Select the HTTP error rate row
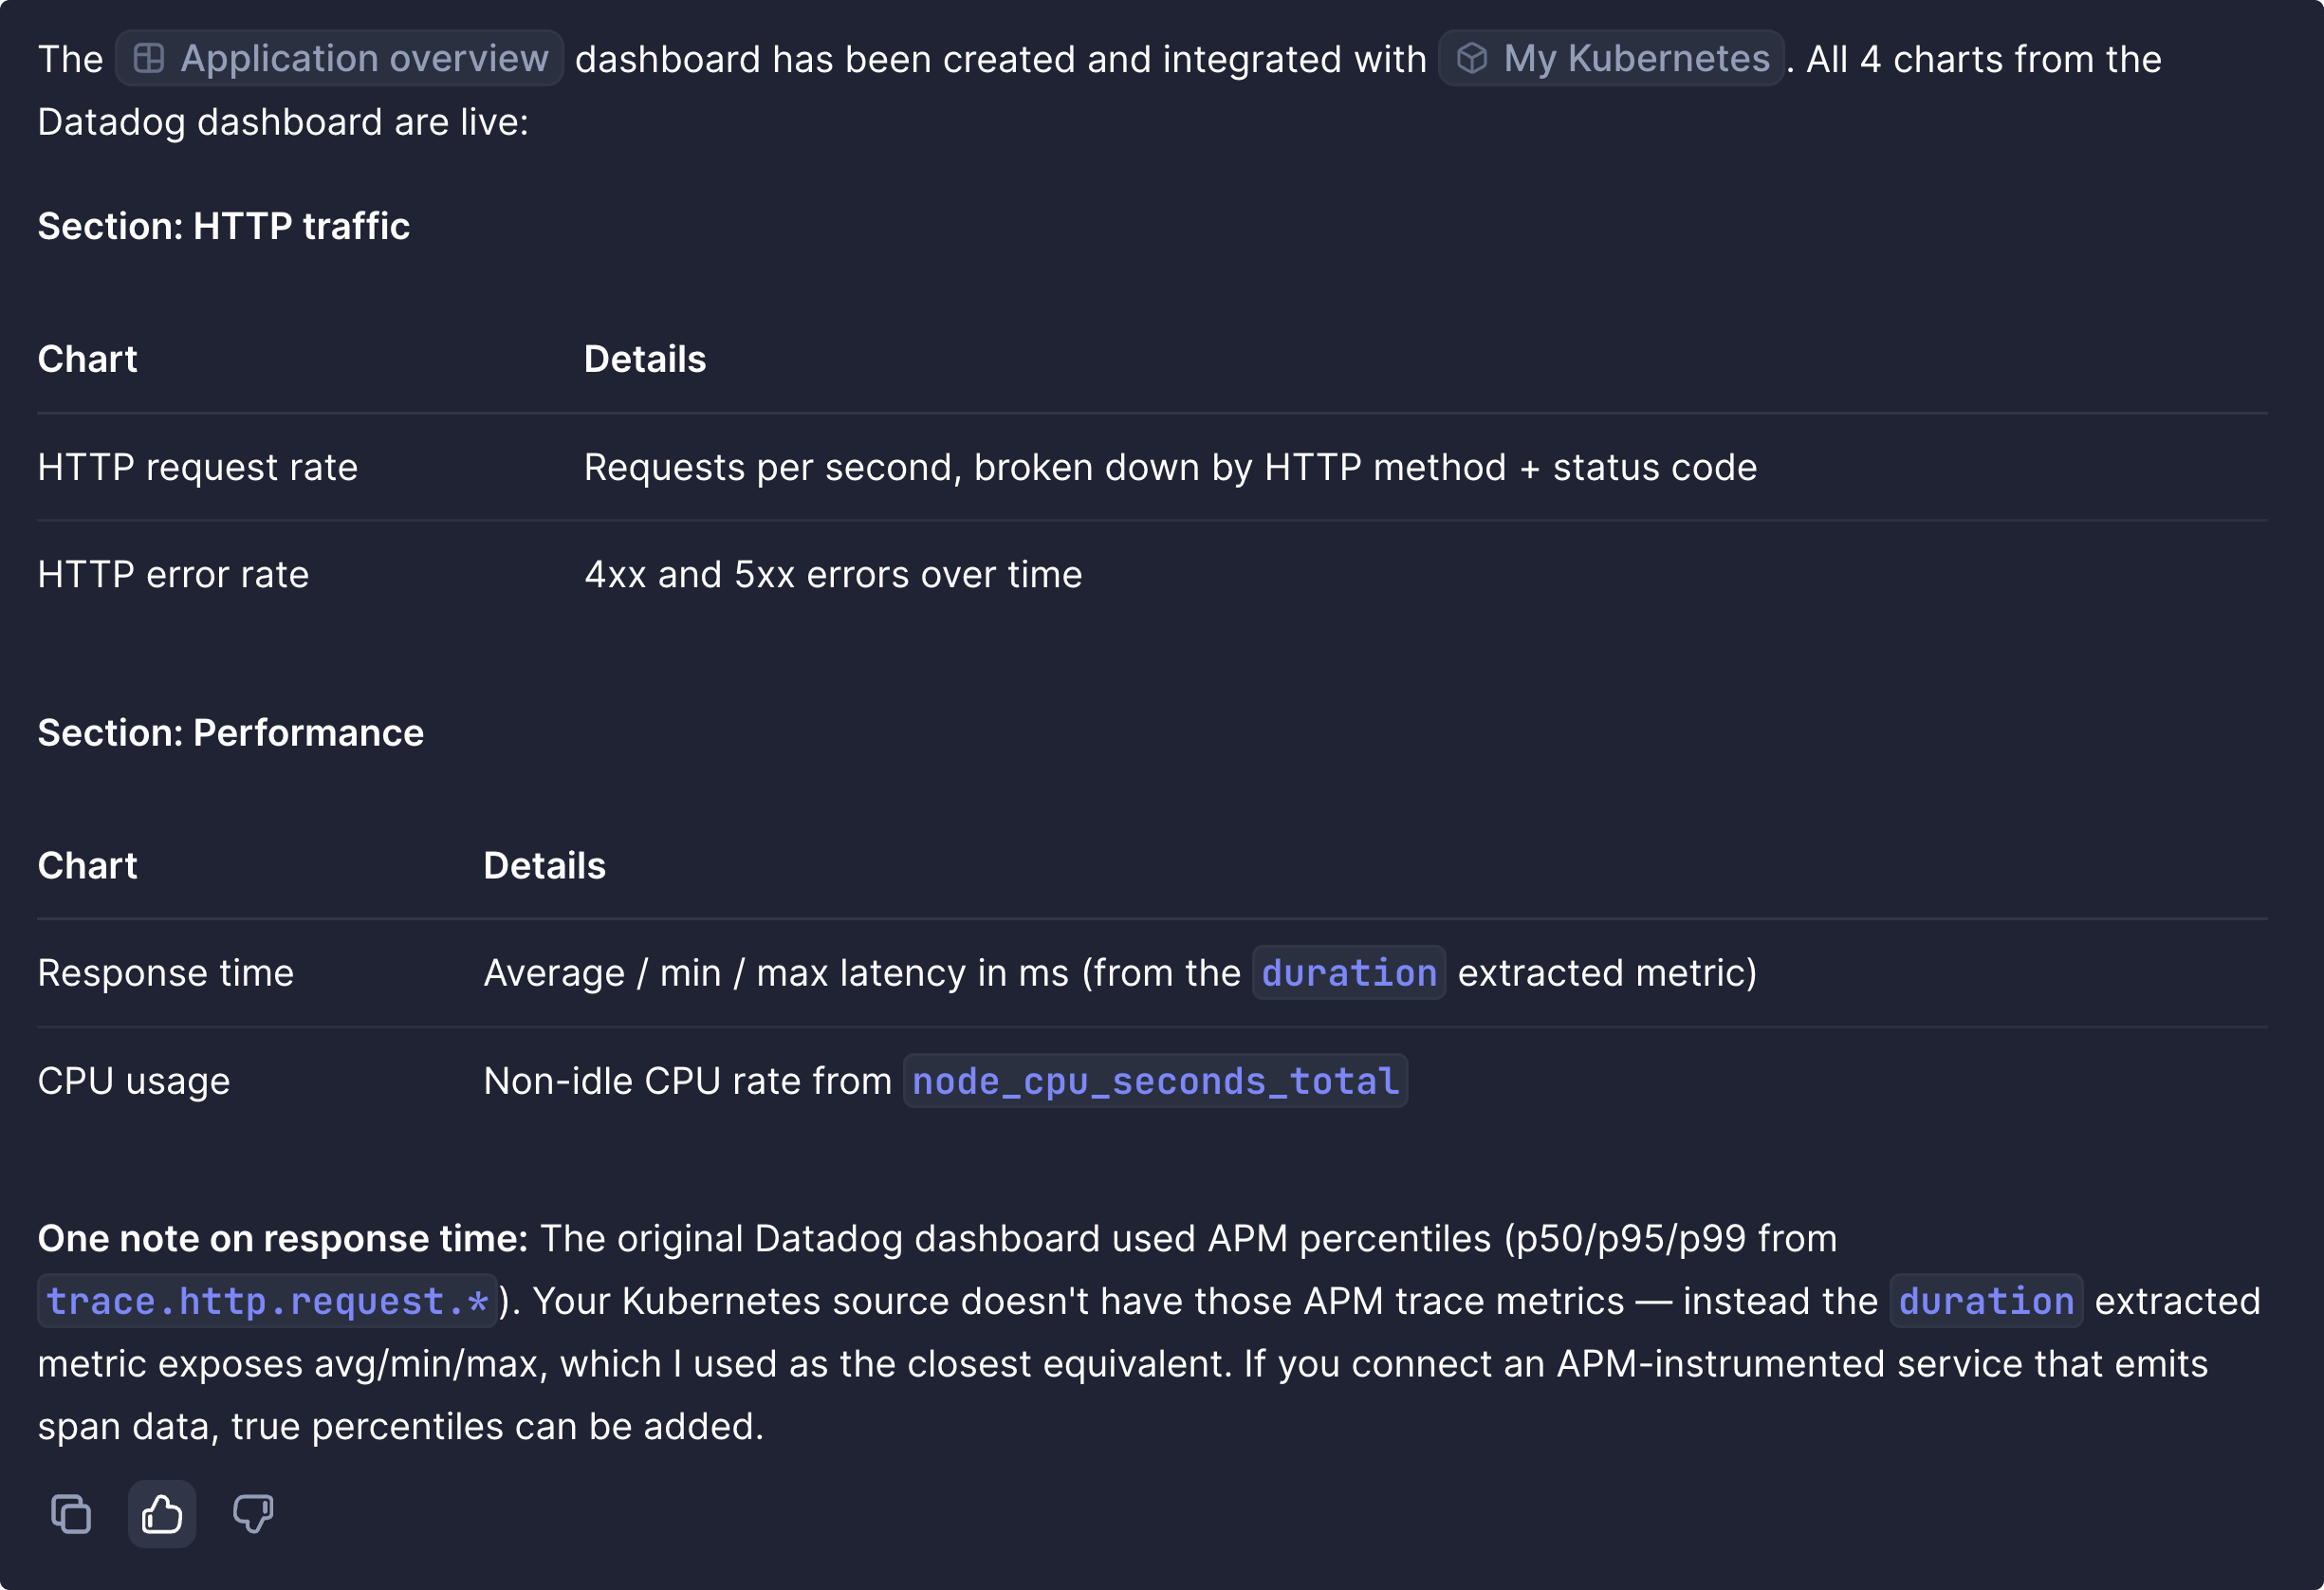 (1152, 575)
